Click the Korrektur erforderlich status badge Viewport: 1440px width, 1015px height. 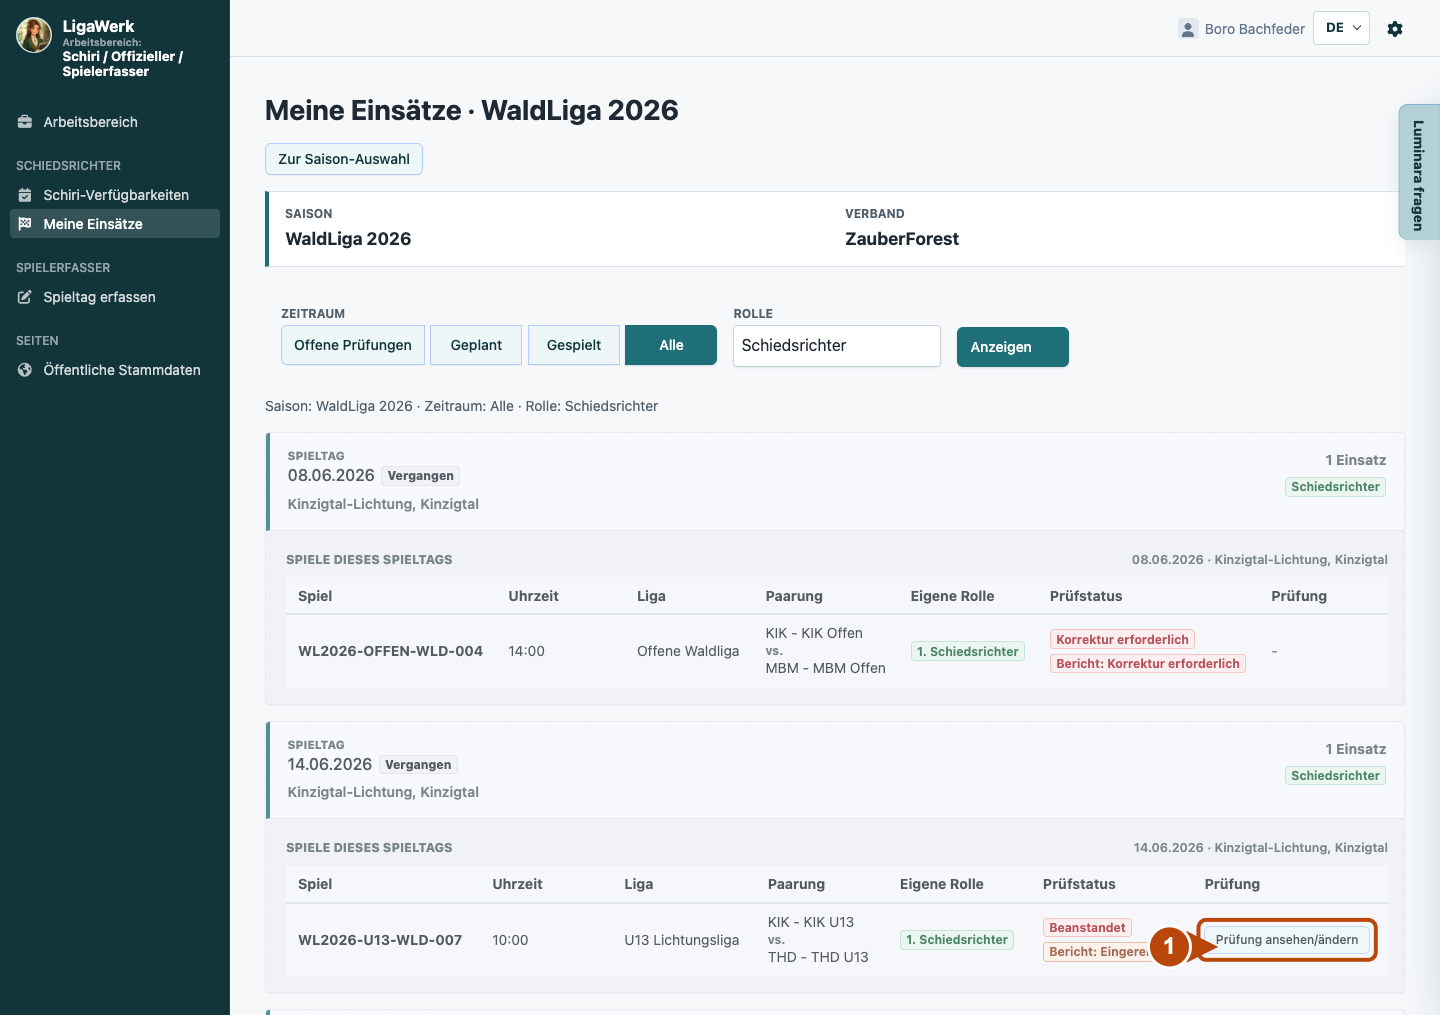(x=1122, y=640)
